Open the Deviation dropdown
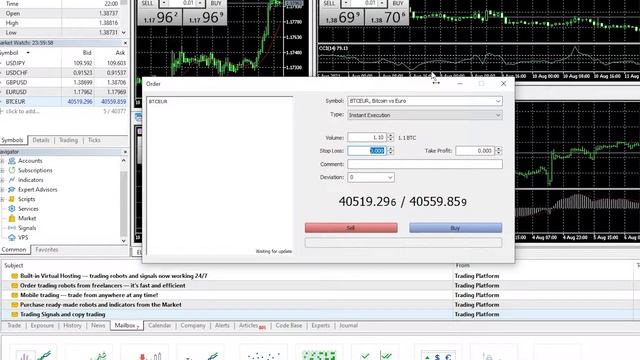This screenshot has width=640, height=360. point(390,178)
